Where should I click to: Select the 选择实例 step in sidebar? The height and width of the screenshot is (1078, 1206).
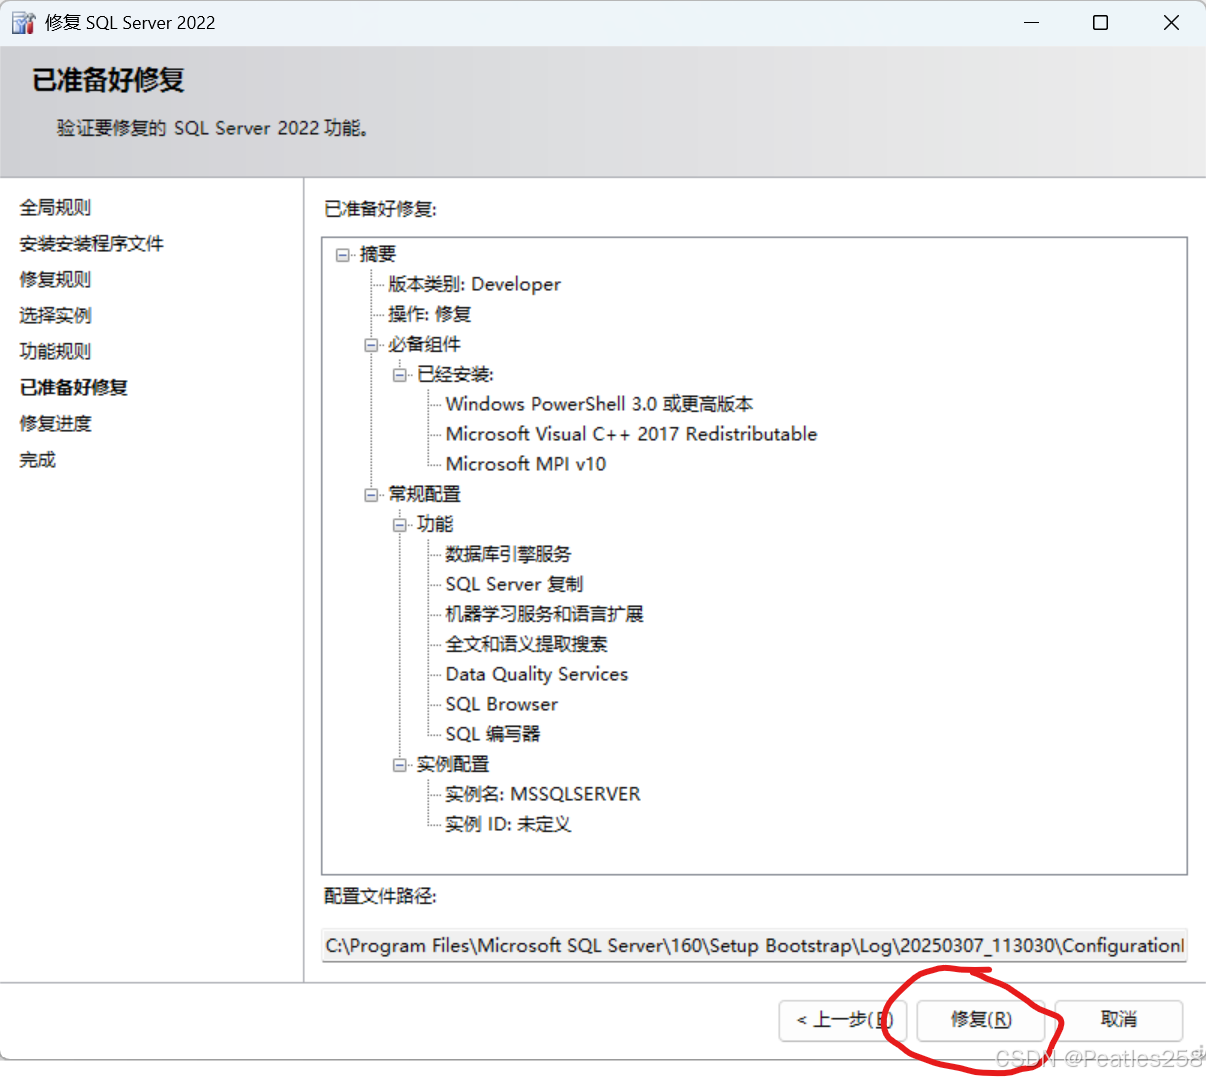[x=55, y=316]
